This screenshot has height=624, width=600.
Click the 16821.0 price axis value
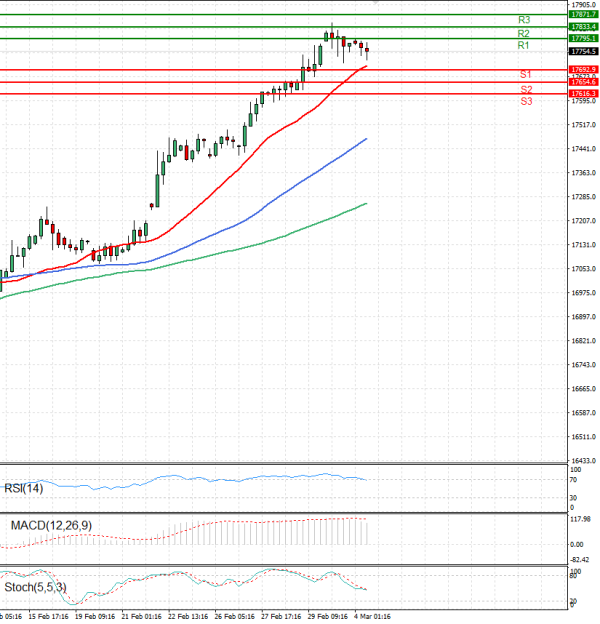click(x=584, y=341)
